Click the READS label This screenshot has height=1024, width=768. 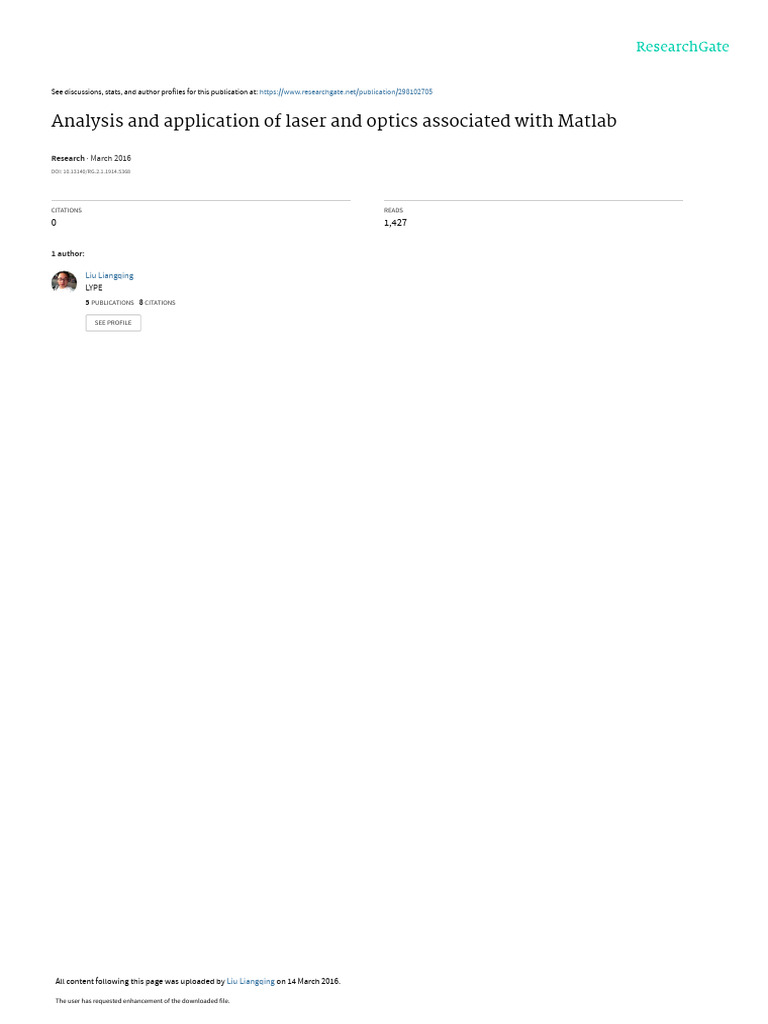(x=393, y=210)
